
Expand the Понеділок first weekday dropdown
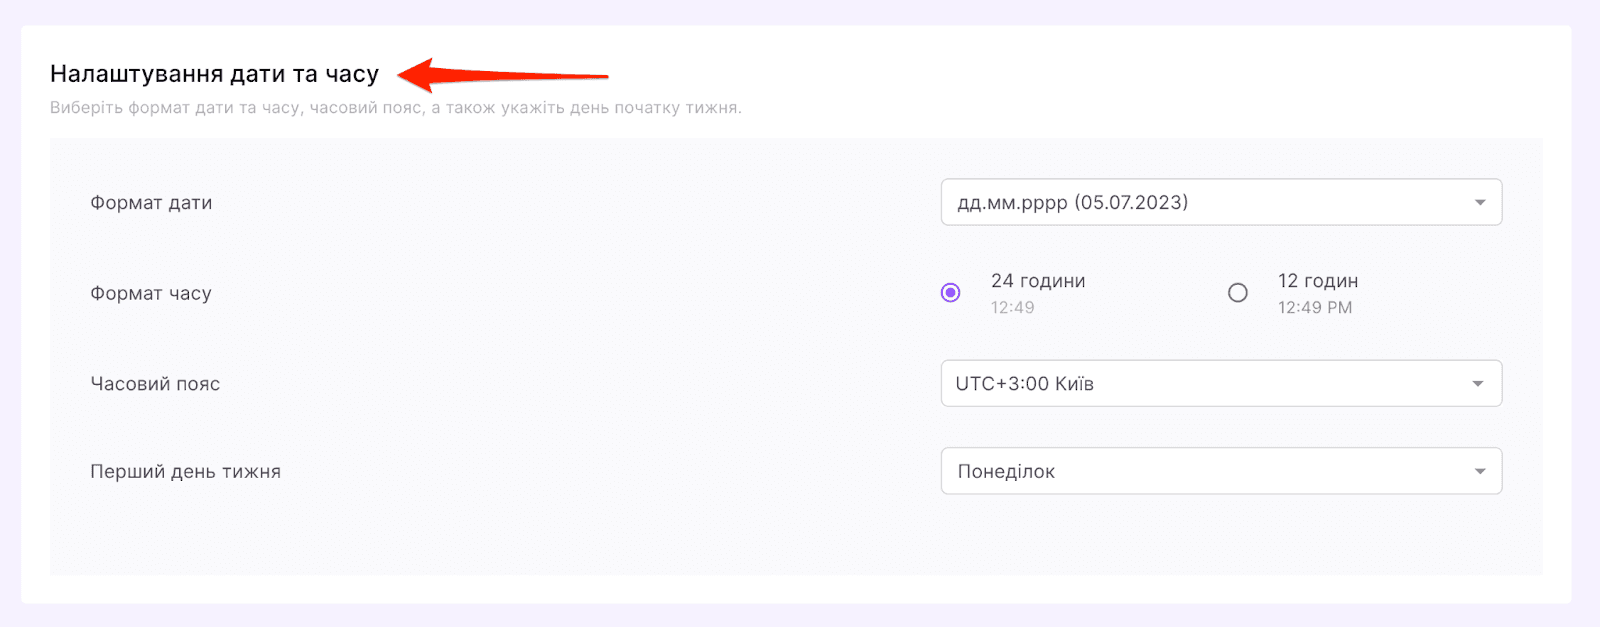tap(1200, 472)
